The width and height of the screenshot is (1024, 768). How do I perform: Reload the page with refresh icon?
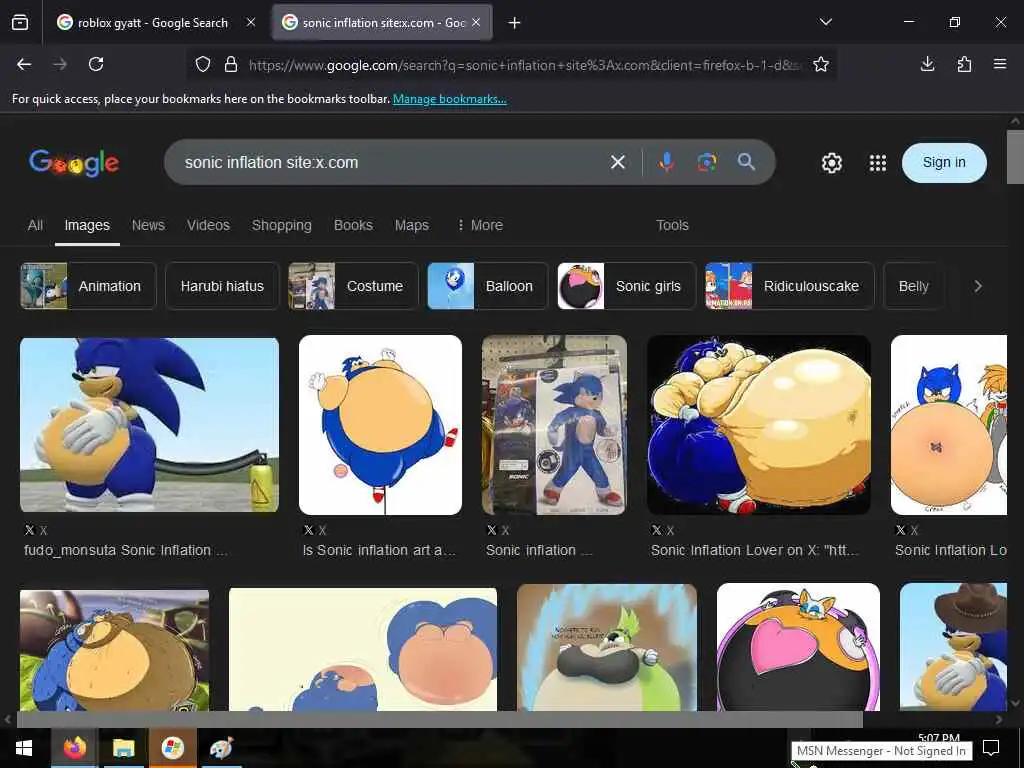pos(96,64)
